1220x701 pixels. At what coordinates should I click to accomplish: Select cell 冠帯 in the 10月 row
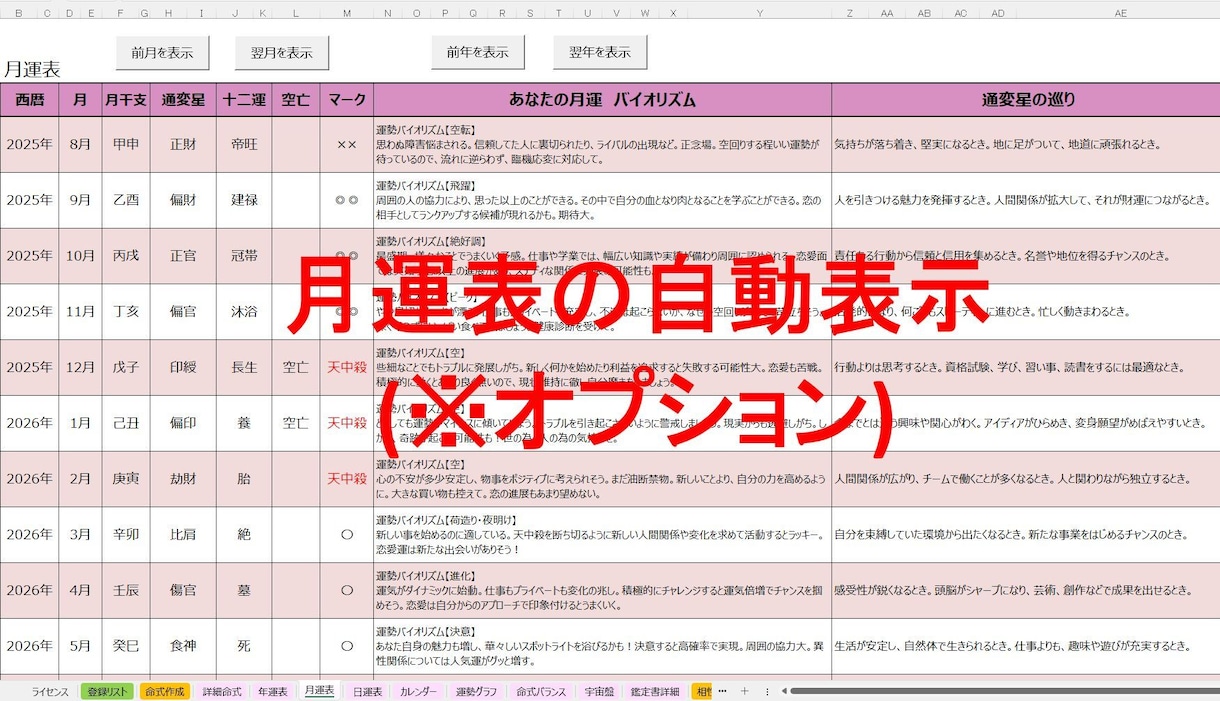244,255
